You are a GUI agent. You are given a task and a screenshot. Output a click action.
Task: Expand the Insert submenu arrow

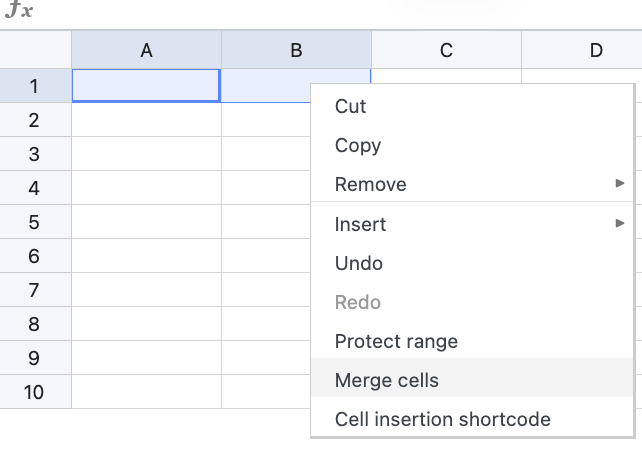tap(620, 224)
